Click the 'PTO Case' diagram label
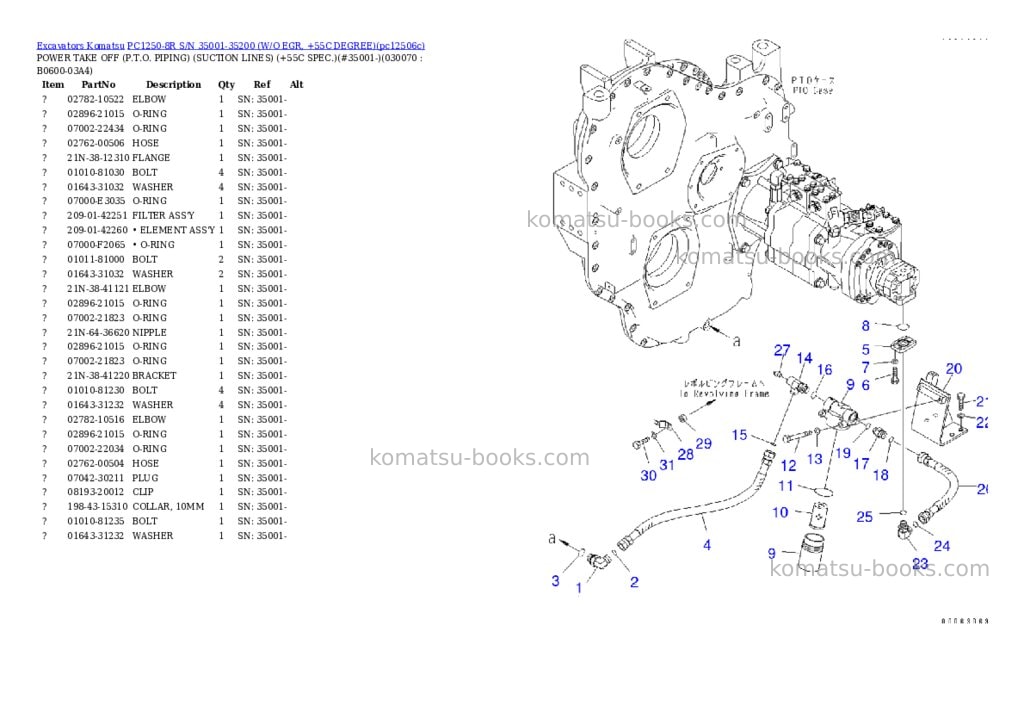Image resolution: width=1024 pixels, height=725 pixels. point(812,90)
